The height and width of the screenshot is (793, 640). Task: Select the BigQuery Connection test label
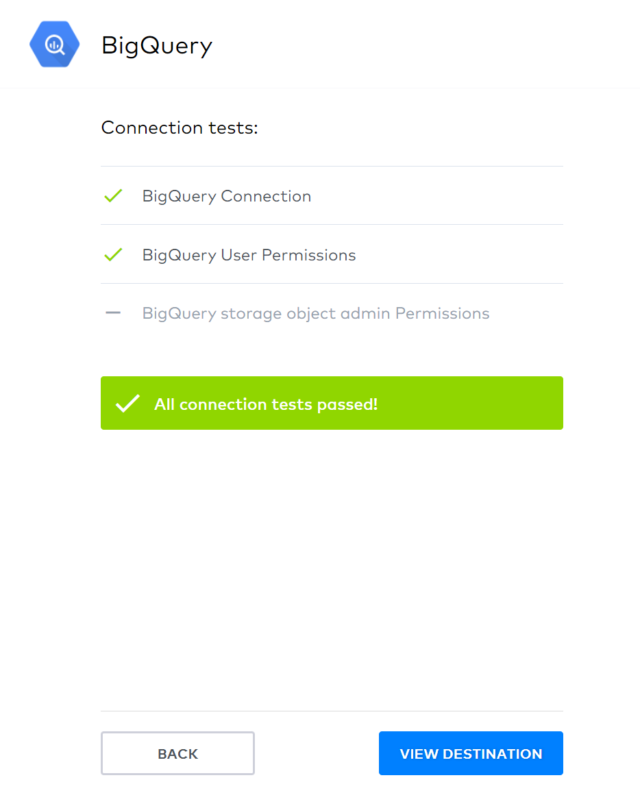coord(226,196)
